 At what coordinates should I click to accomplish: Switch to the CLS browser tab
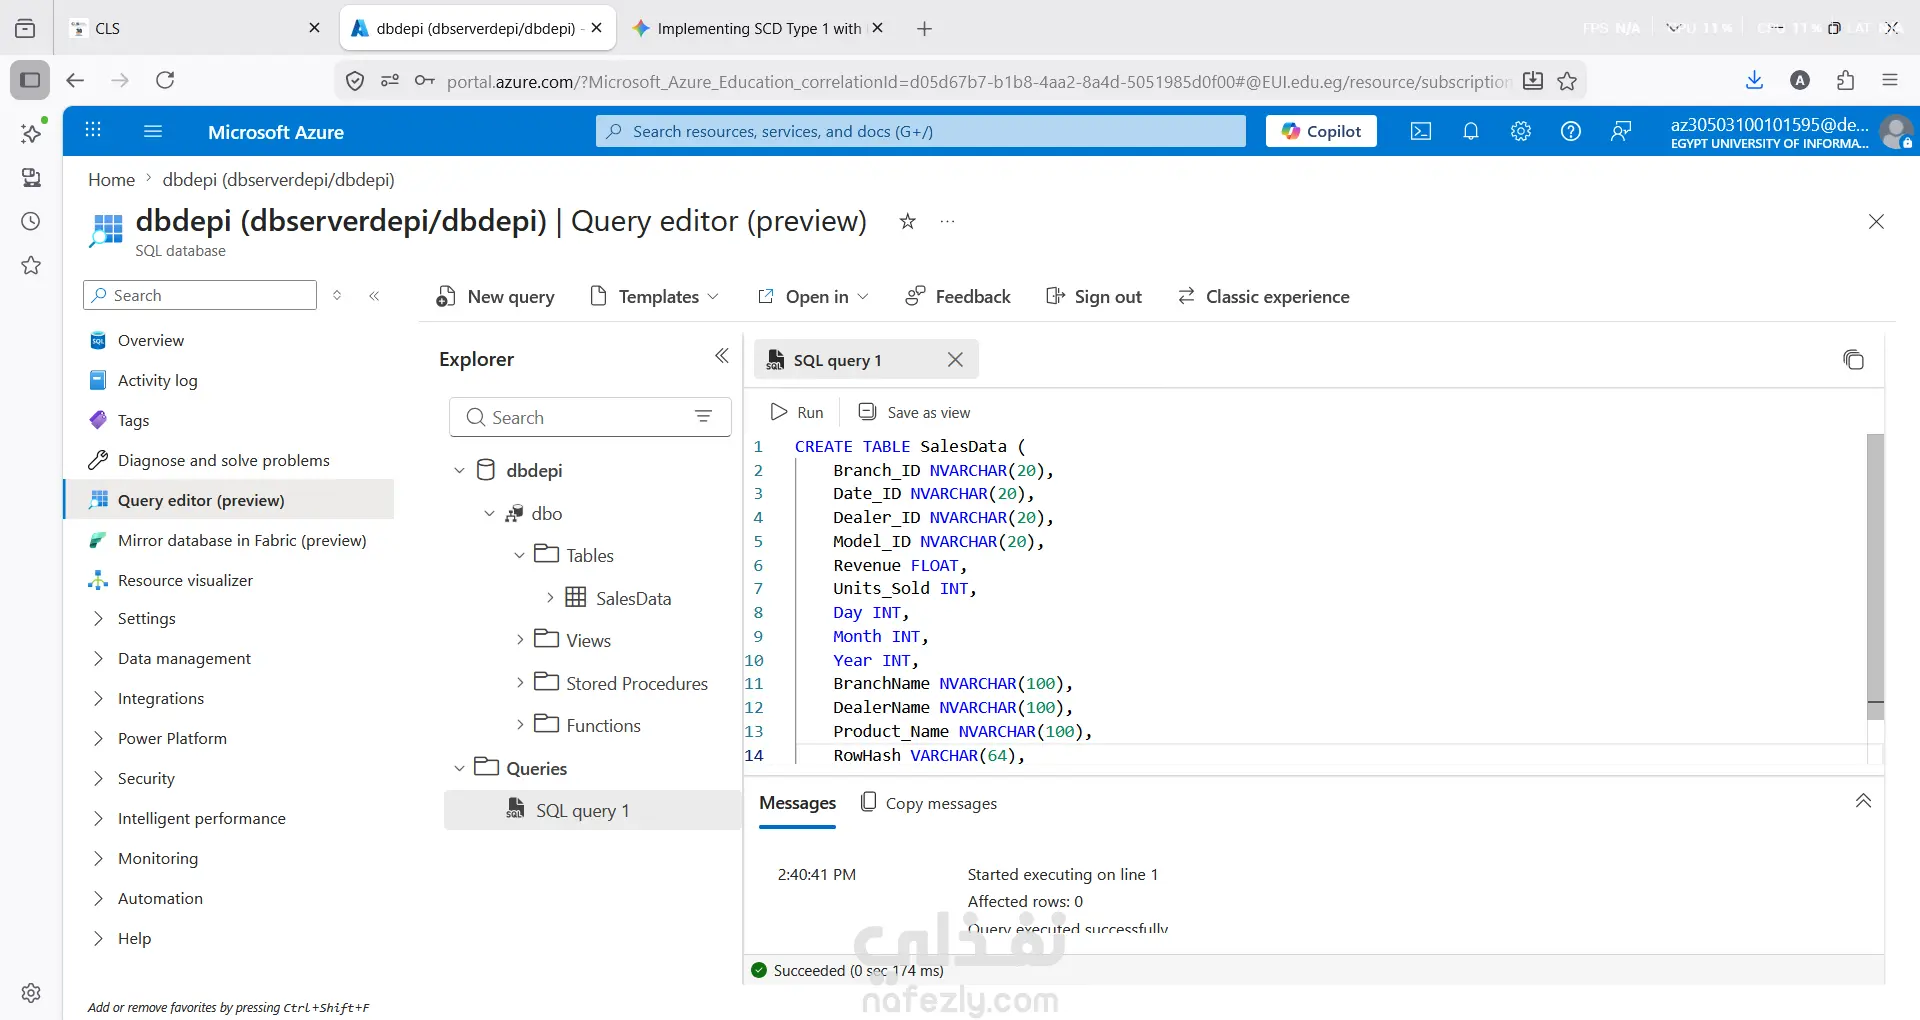[x=195, y=28]
